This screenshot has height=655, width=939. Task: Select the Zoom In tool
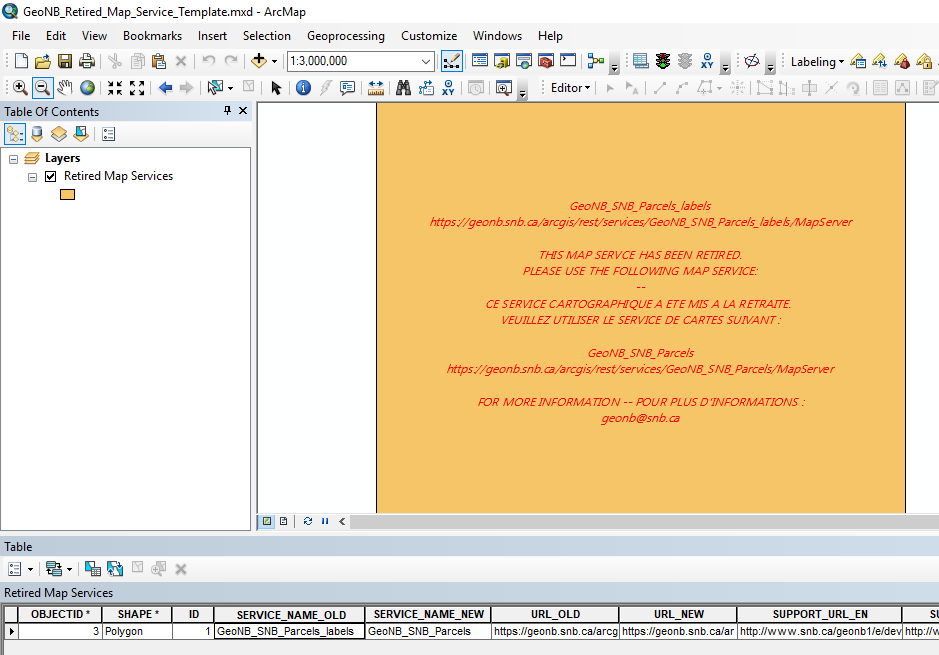(20, 88)
